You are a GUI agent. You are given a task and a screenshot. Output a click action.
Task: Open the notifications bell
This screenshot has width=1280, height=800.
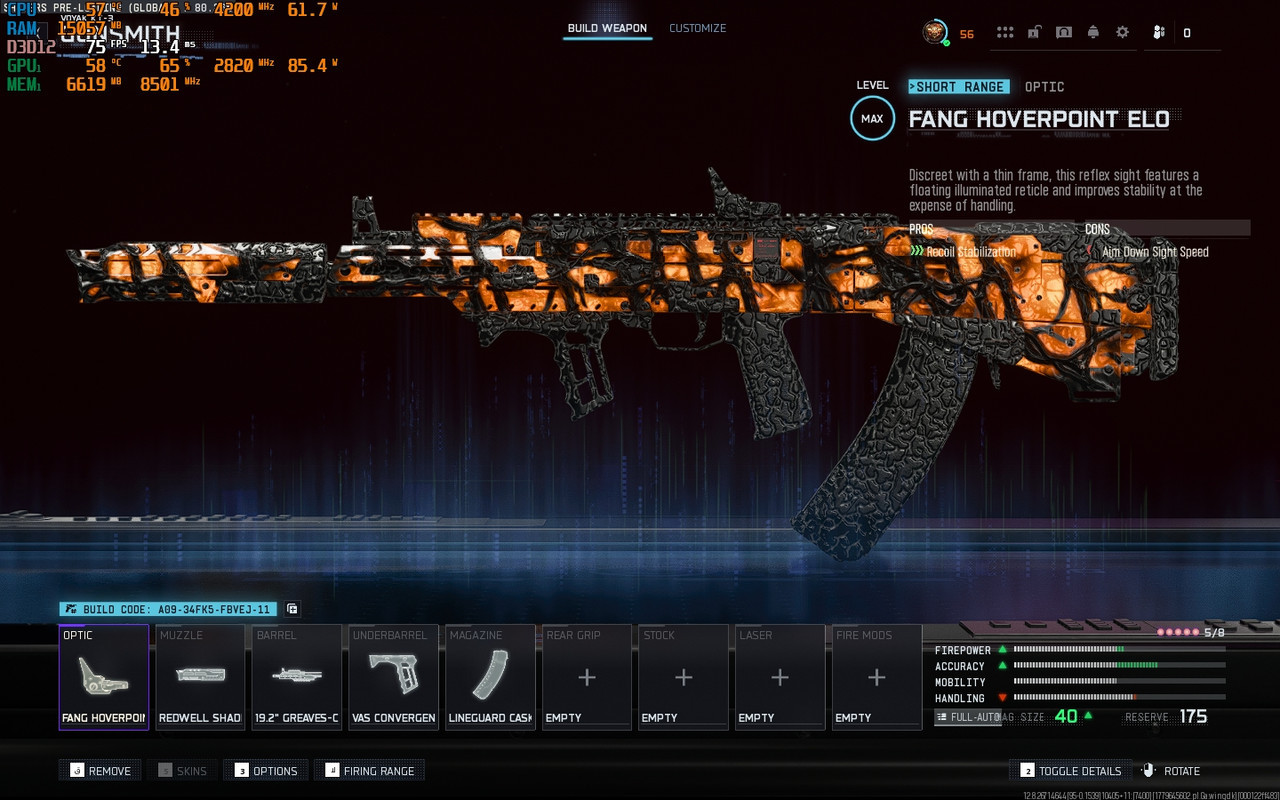point(1093,33)
